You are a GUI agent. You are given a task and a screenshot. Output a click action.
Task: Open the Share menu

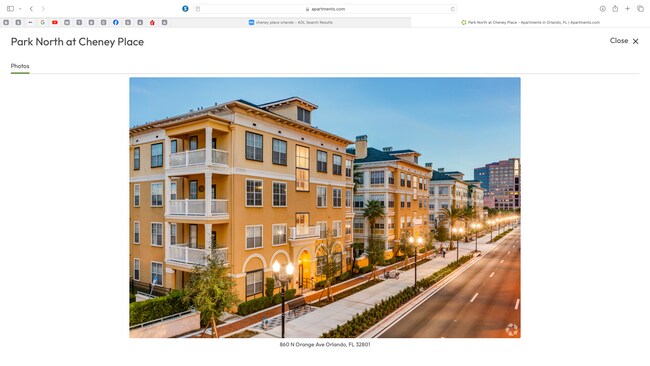point(615,9)
